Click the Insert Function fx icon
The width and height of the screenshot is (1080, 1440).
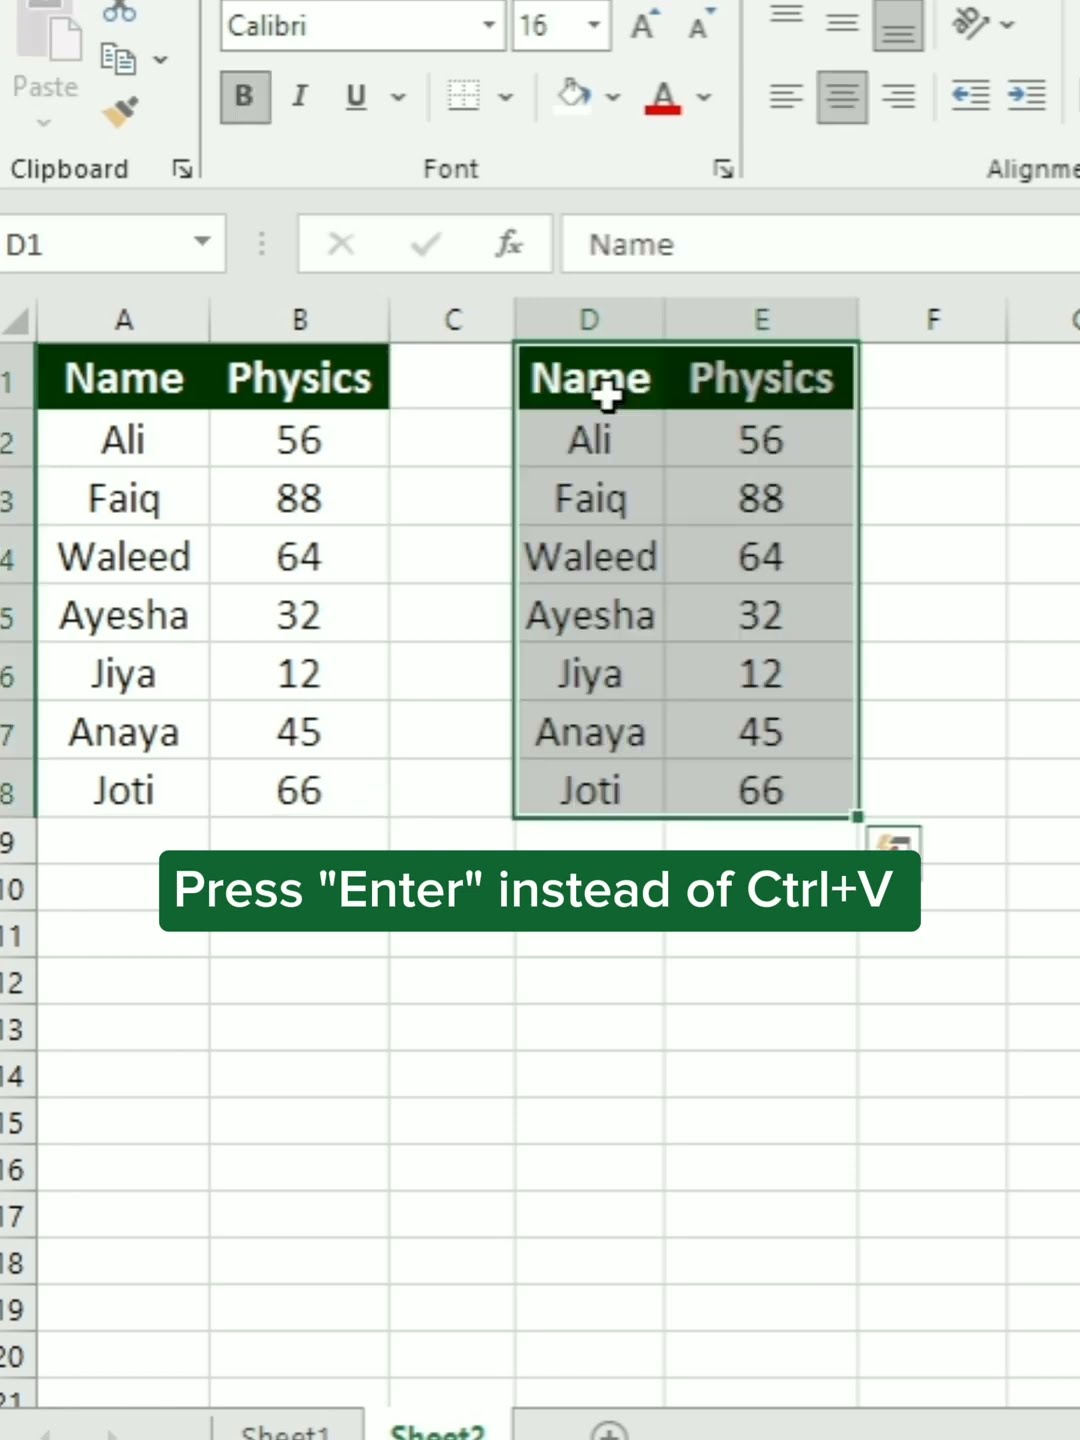(x=509, y=244)
